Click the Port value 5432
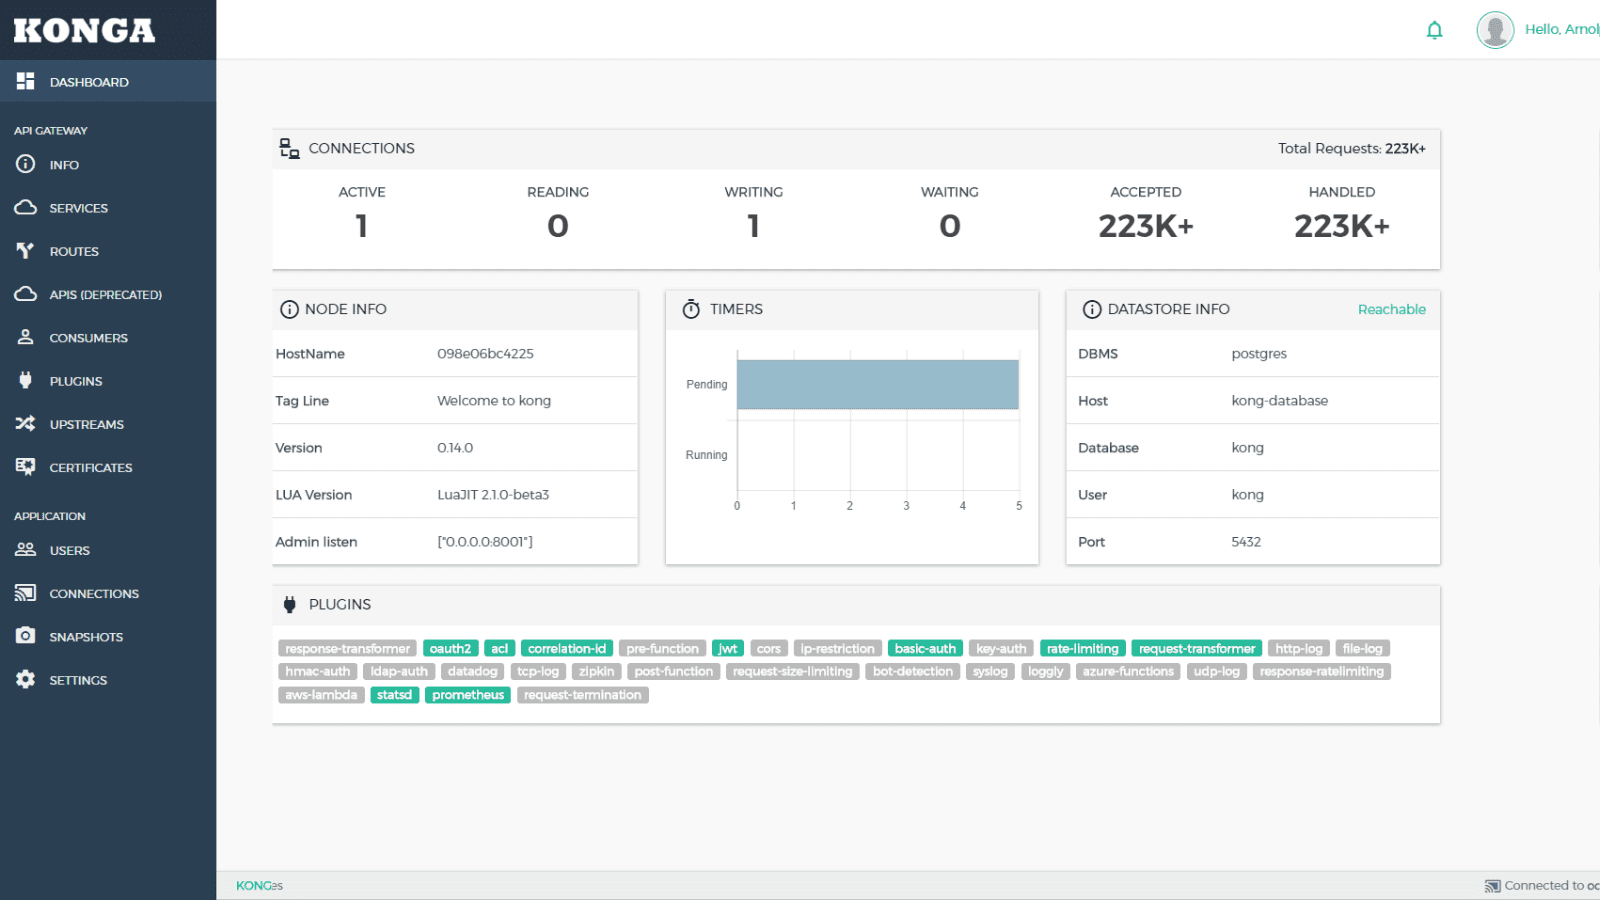Screen dimensions: 1600x900 (x=1246, y=541)
